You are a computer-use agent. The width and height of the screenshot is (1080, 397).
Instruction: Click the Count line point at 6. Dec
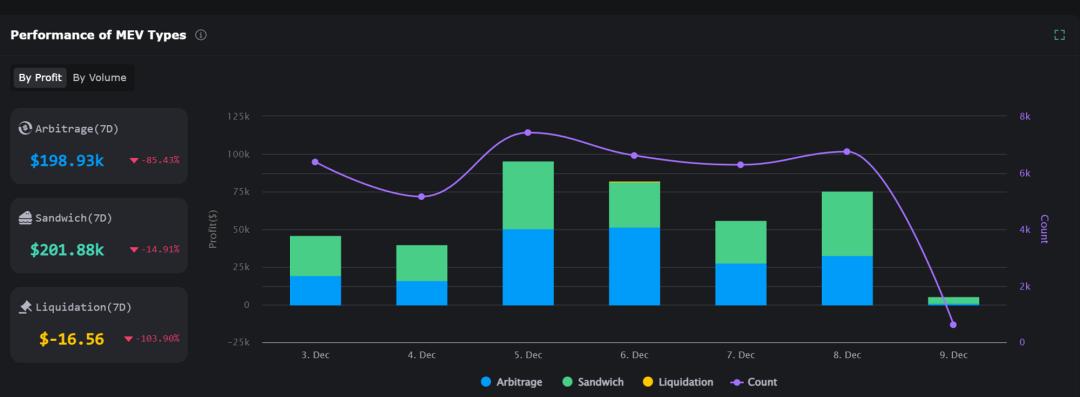pos(634,156)
